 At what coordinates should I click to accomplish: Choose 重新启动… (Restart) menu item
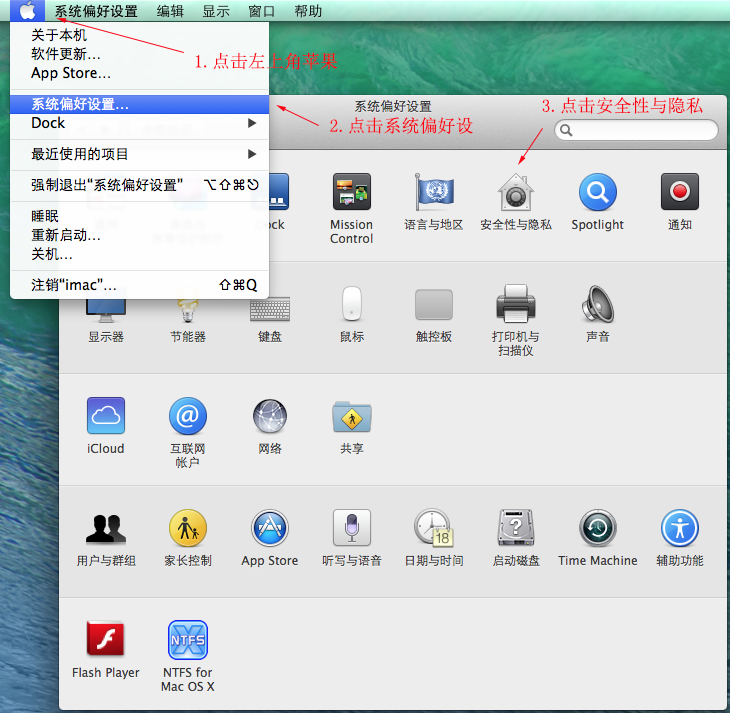point(139,235)
